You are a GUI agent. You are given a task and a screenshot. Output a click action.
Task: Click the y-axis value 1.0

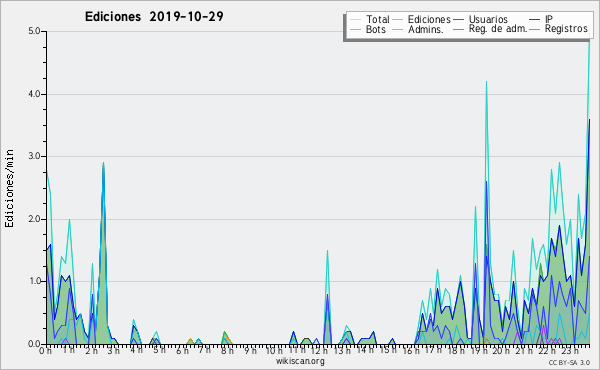coord(34,281)
